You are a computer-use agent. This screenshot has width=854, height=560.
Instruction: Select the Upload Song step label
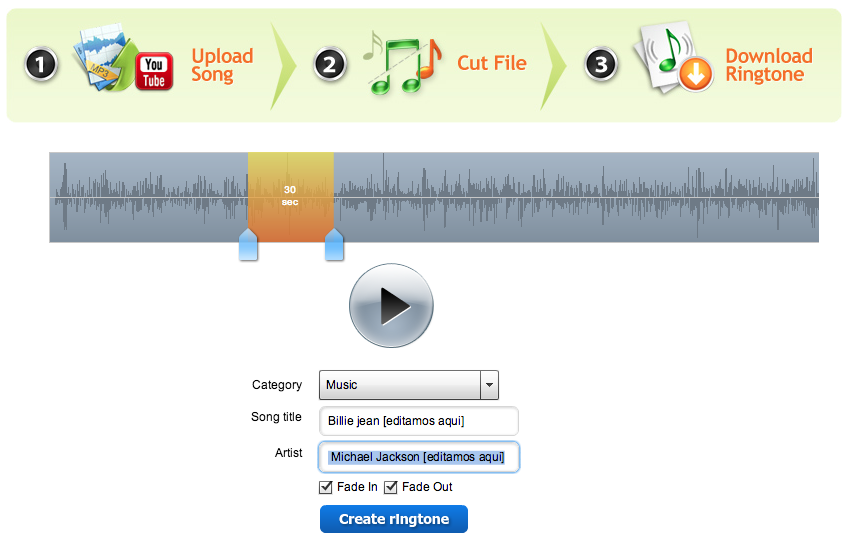(222, 65)
